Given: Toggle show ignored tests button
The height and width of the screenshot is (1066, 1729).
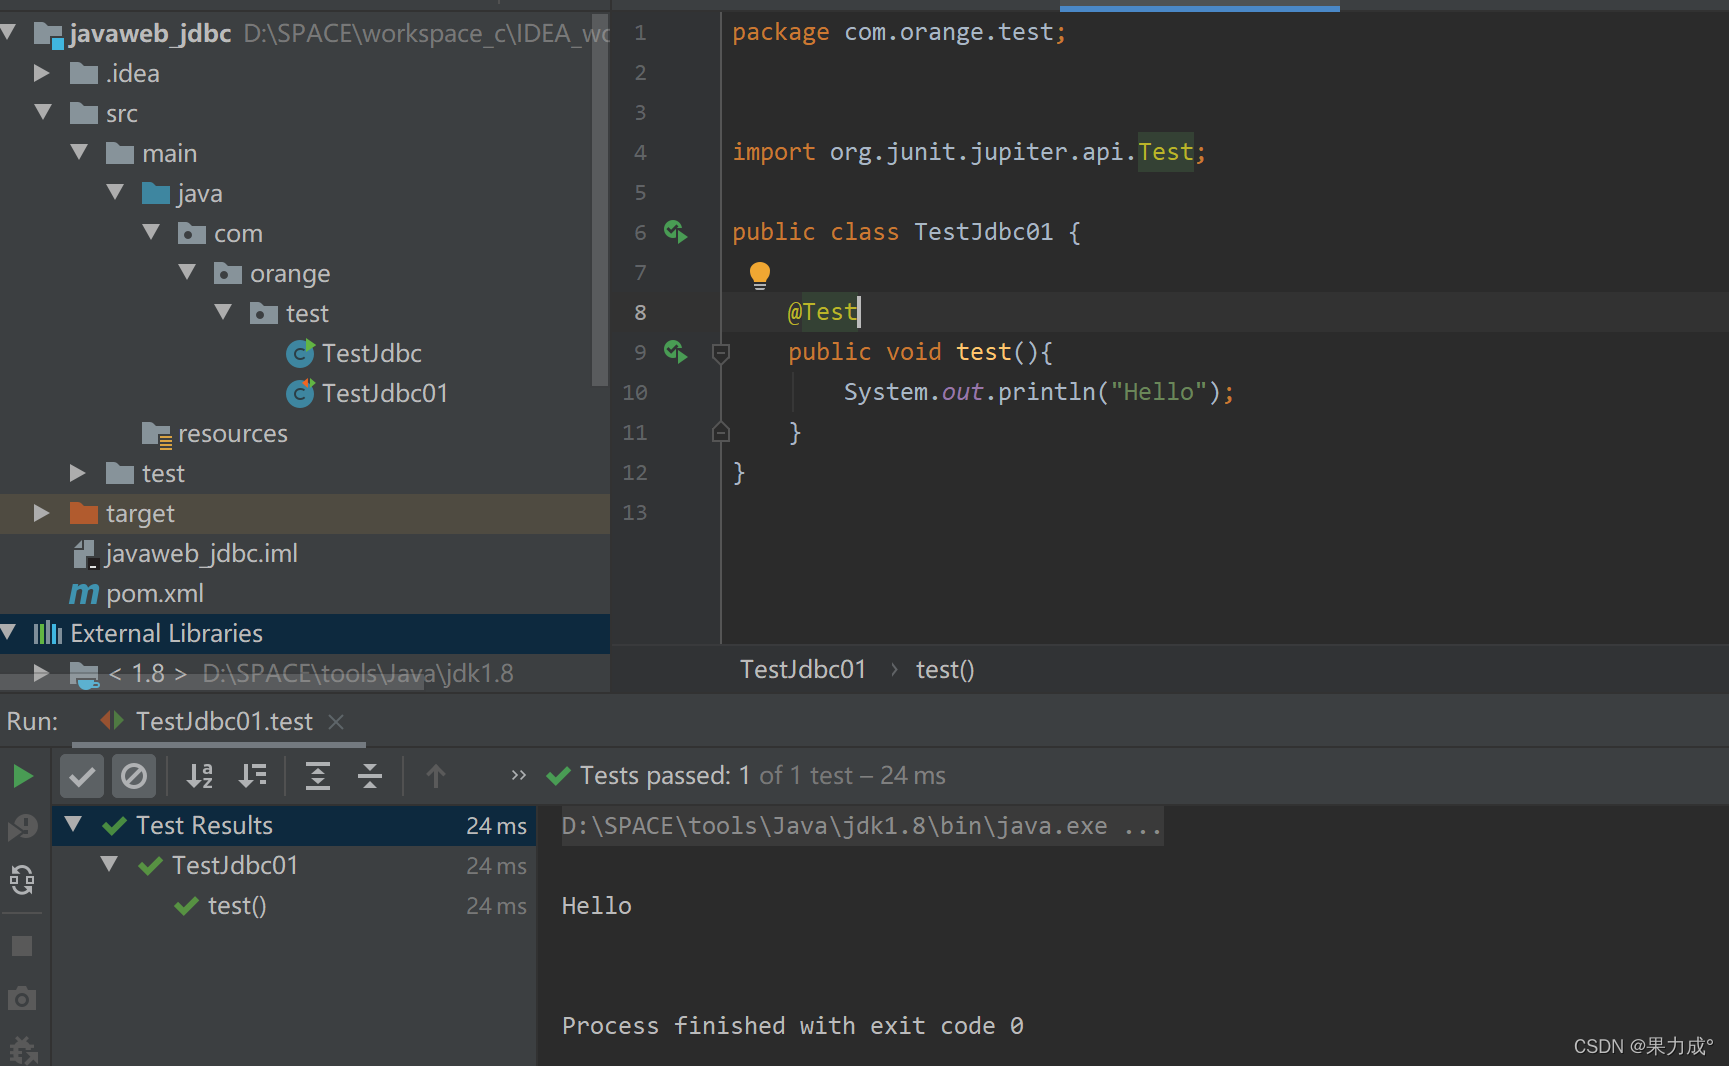Looking at the screenshot, I should (x=134, y=776).
